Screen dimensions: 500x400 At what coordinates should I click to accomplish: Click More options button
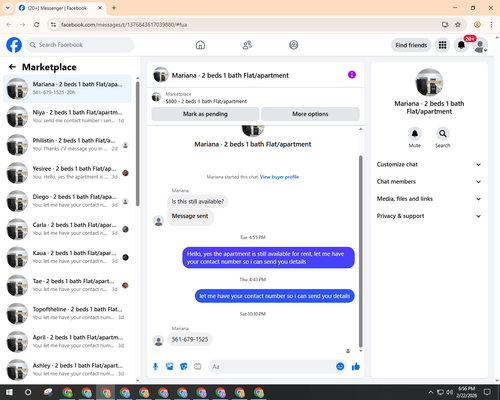[310, 114]
